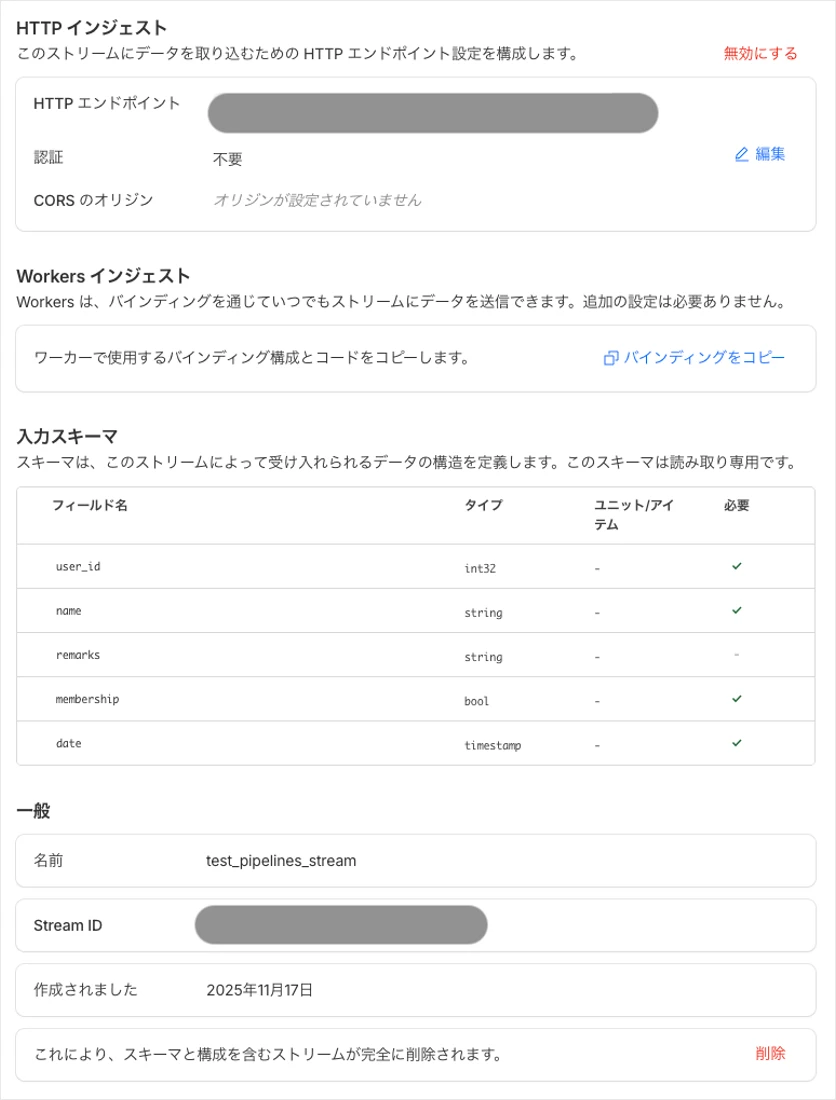
Task: Toggle the required mark for the remarks field
Action: (738, 655)
